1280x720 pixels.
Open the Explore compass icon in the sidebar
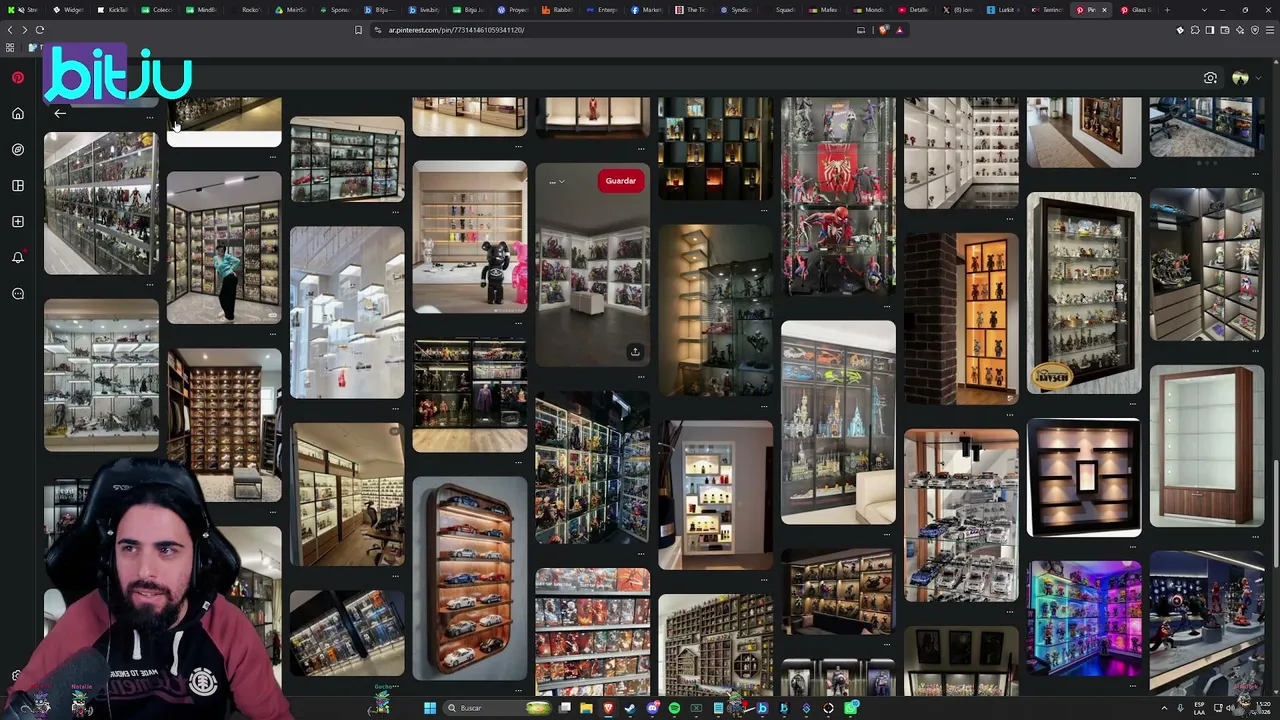click(x=18, y=150)
